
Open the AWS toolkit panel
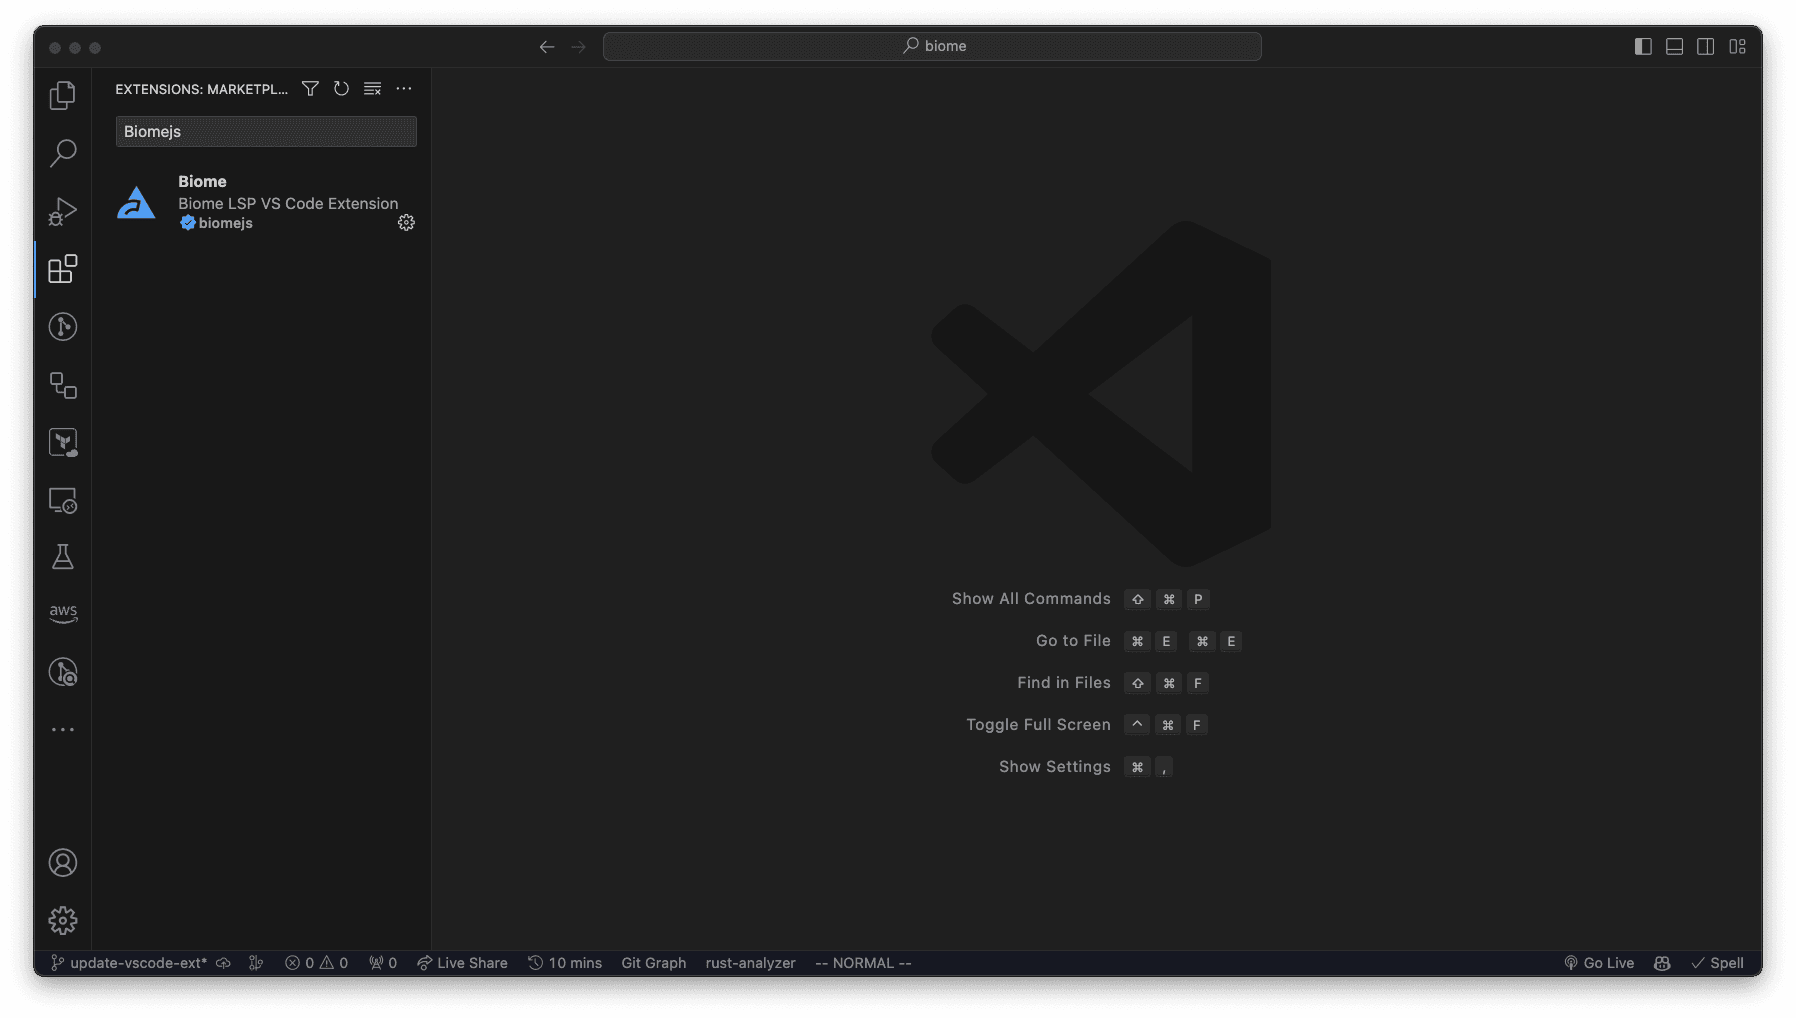[x=63, y=614]
